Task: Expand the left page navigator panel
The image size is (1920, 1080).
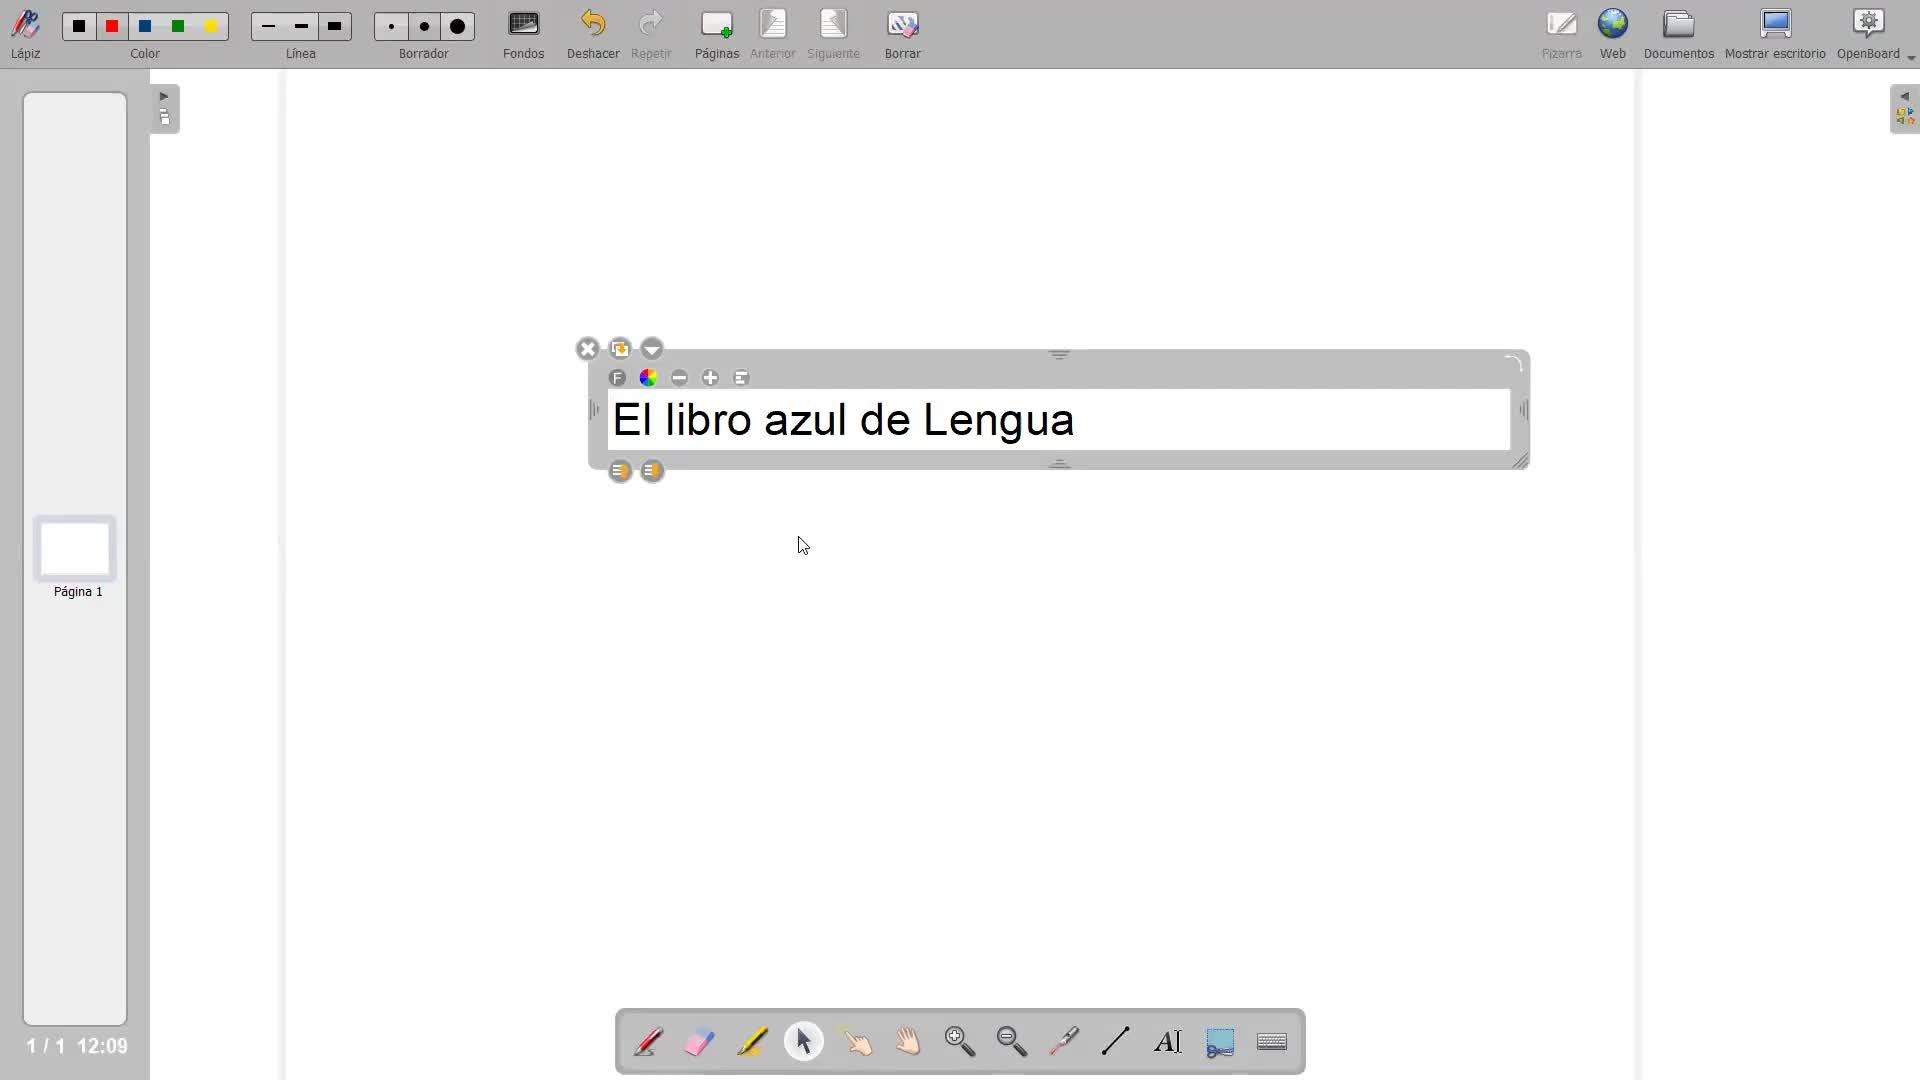Action: pos(165,109)
